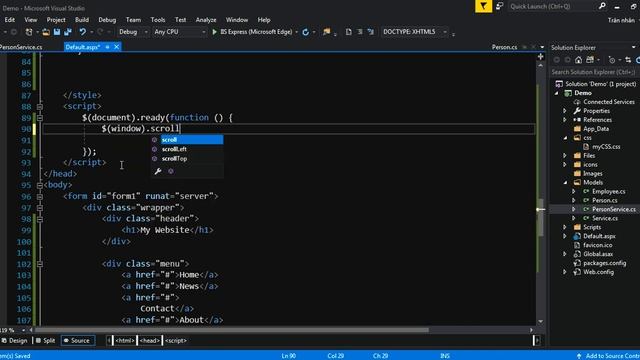This screenshot has width=640, height=360.
Task: Click the wrench icon in IntelliSense popup
Action: 158,171
